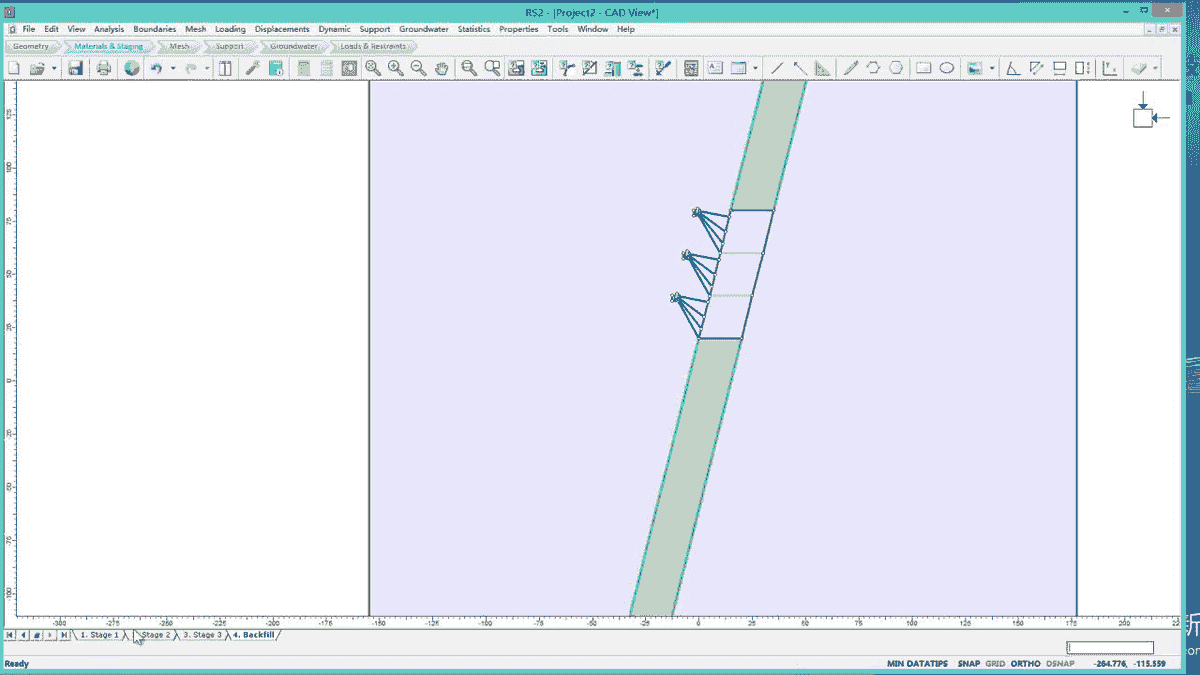1200x675 pixels.
Task: Create a new document with the New icon
Action: point(14,68)
